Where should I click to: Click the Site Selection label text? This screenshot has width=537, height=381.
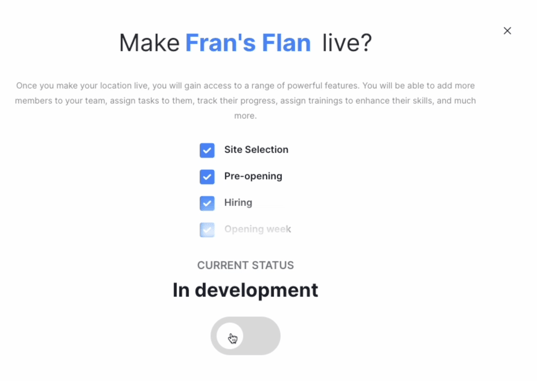(256, 150)
